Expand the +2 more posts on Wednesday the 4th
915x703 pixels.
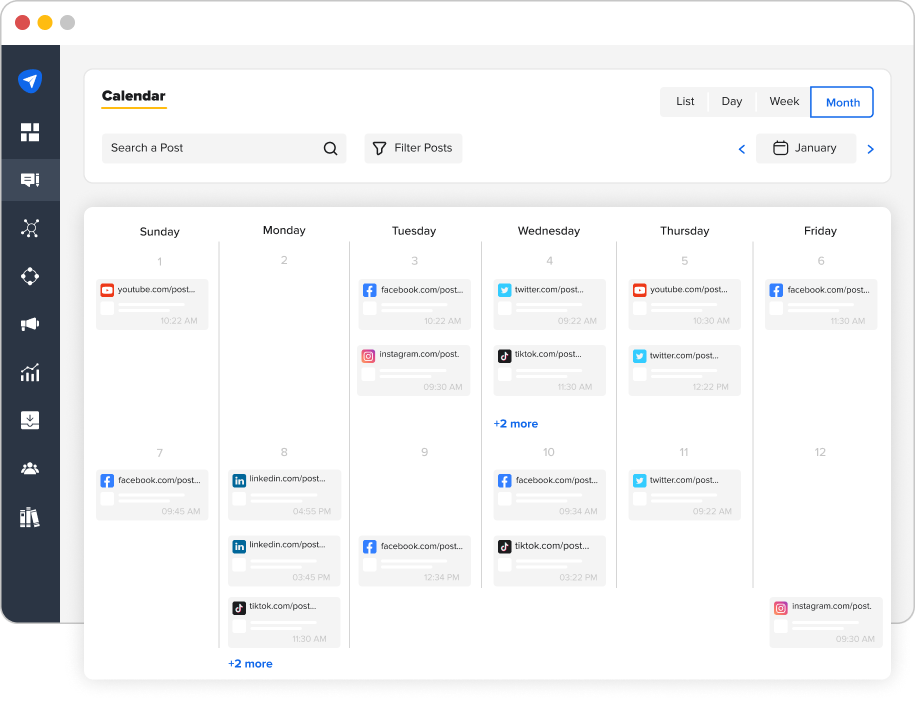coord(516,424)
